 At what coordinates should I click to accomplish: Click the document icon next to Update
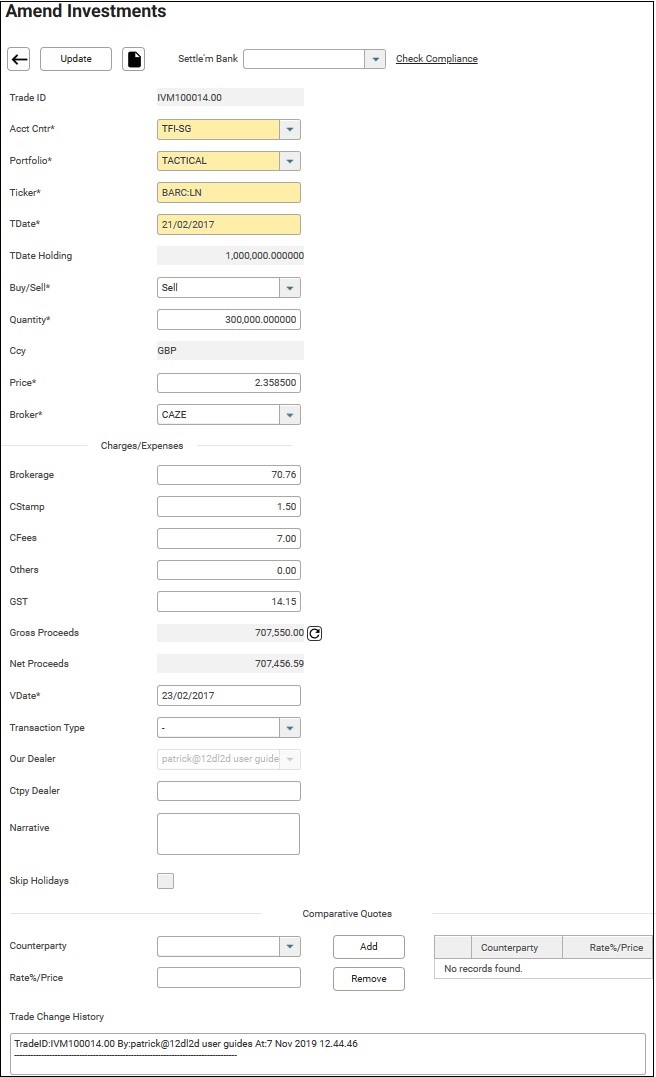click(133, 59)
